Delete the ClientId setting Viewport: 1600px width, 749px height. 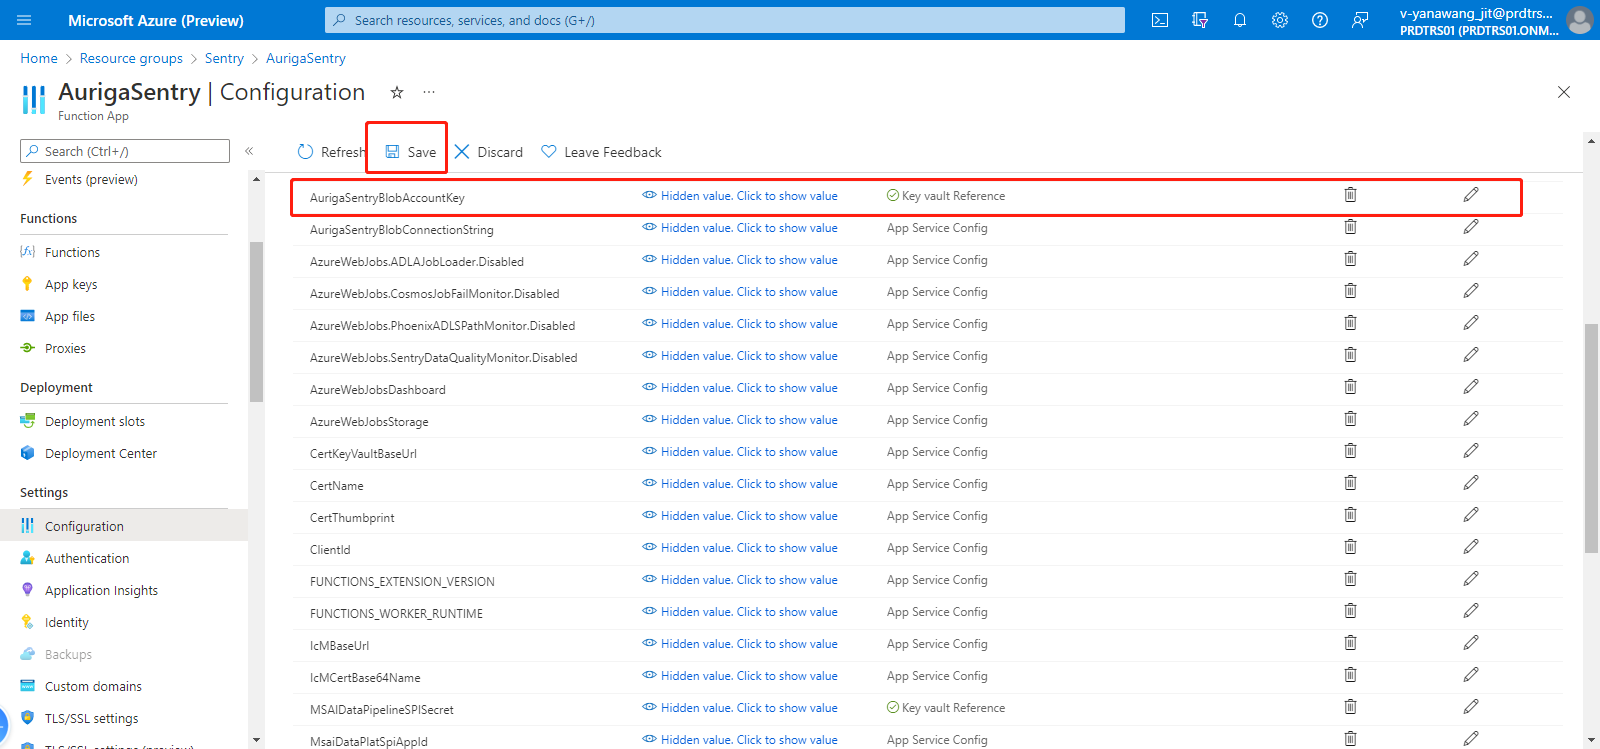1350,547
